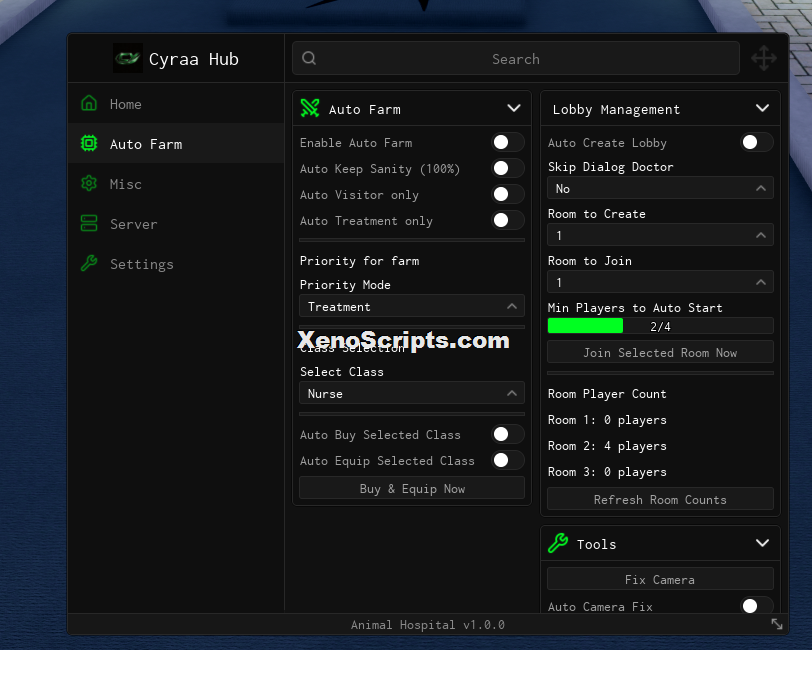Image resolution: width=812 pixels, height=680 pixels.
Task: Switch to the Auto Farm sidebar tab
Action: pyautogui.click(x=176, y=143)
